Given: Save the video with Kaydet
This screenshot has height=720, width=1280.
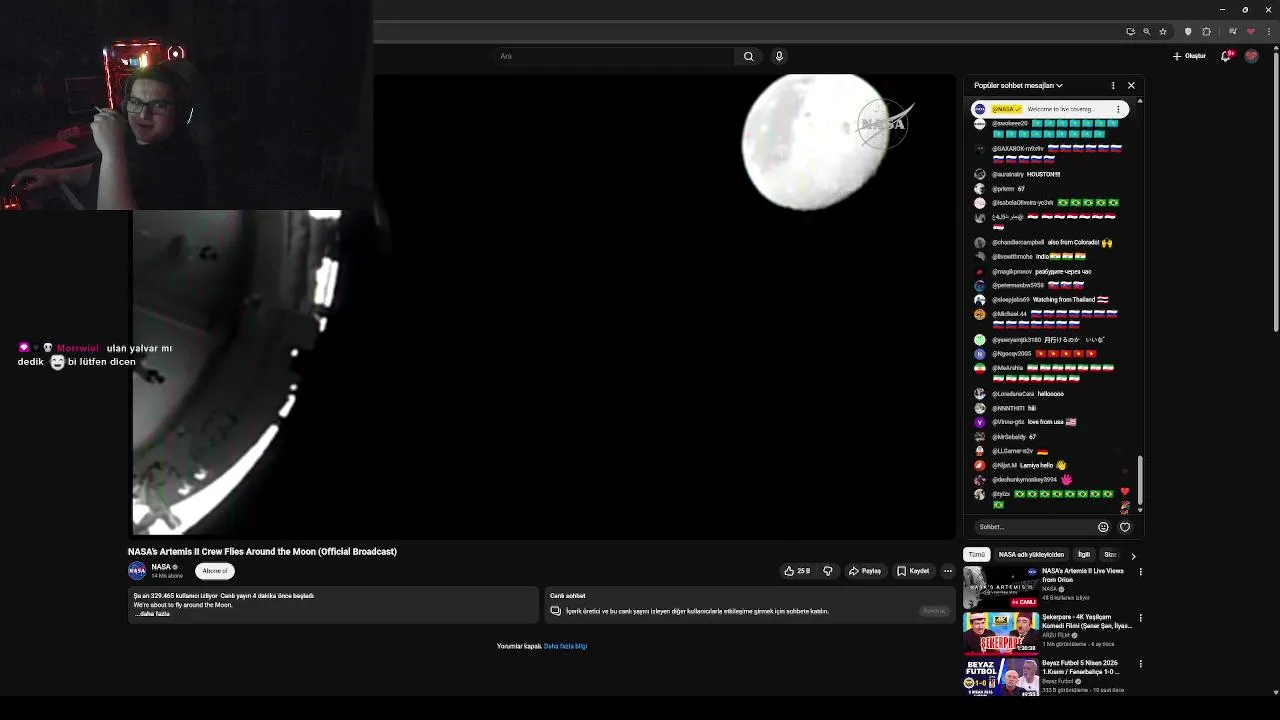Looking at the screenshot, I should pyautogui.click(x=913, y=571).
